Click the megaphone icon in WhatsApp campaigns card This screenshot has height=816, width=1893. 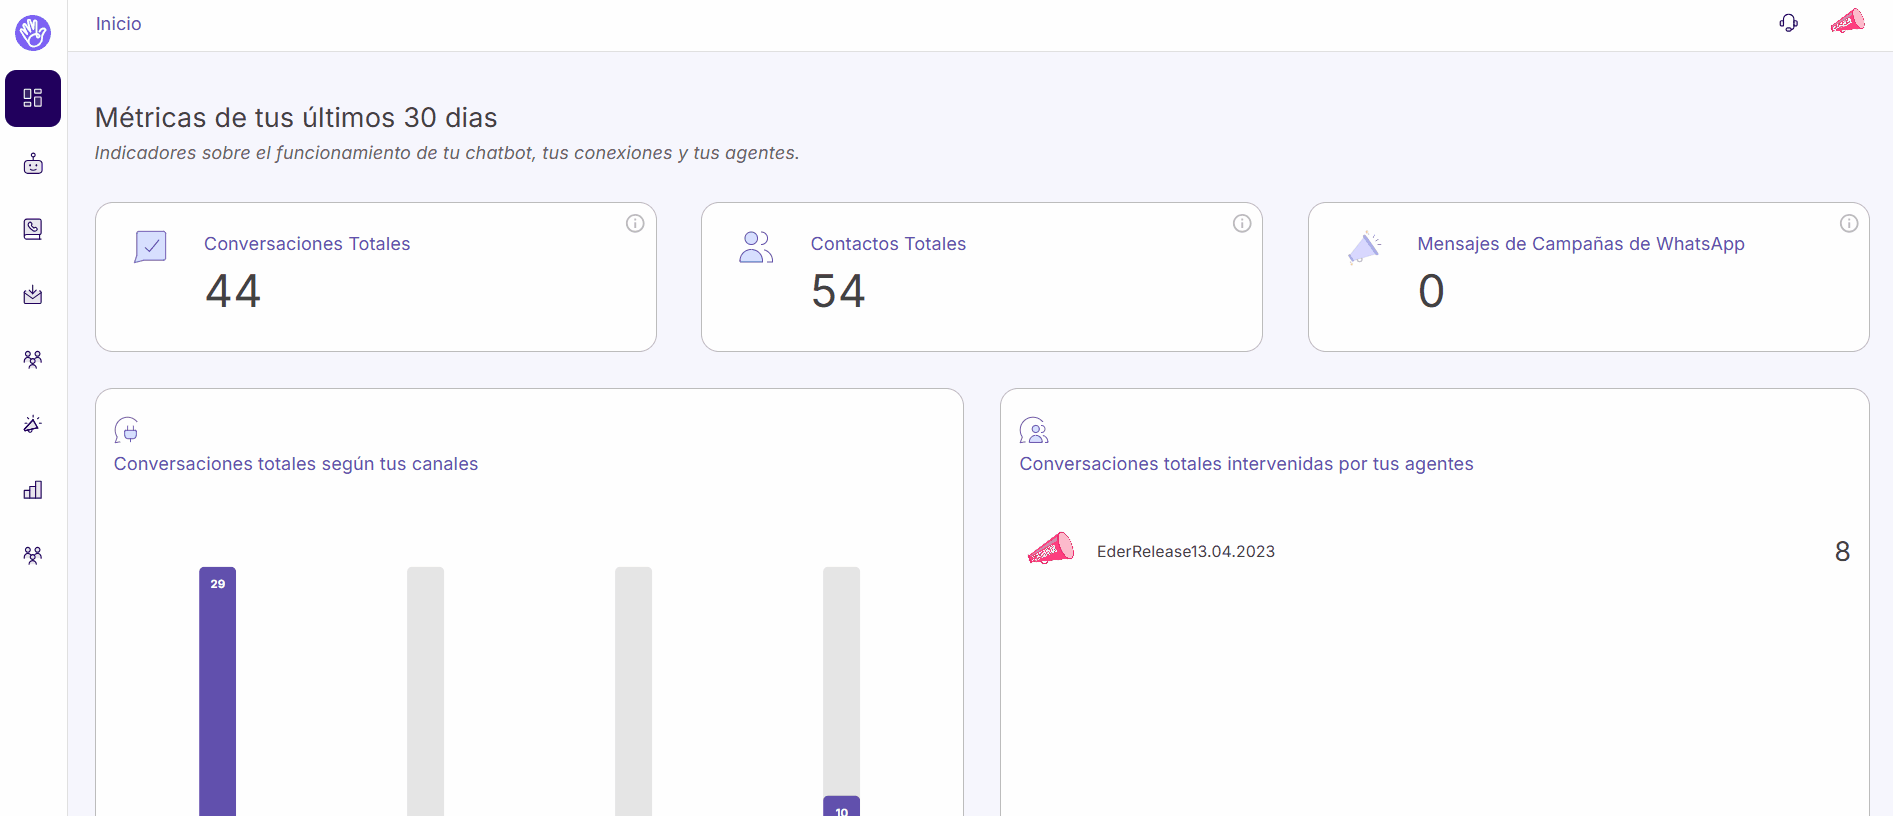[x=1364, y=247]
